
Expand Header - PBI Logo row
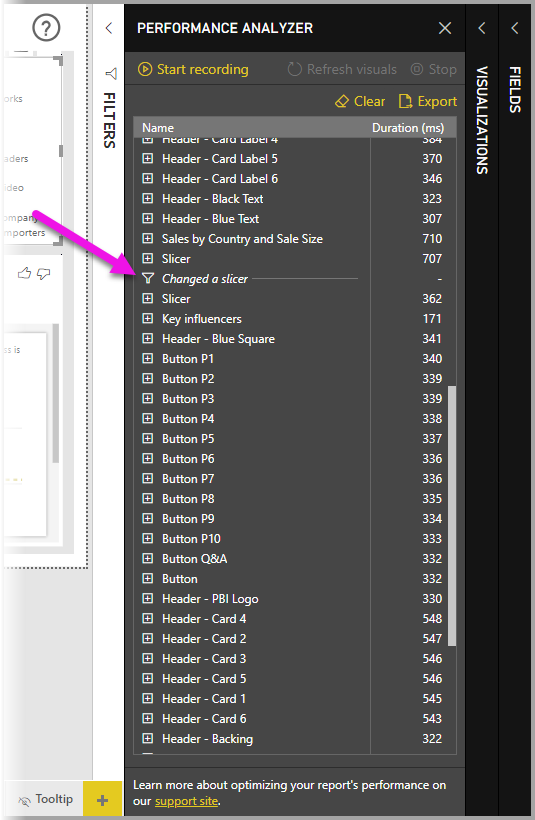pyautogui.click(x=148, y=599)
